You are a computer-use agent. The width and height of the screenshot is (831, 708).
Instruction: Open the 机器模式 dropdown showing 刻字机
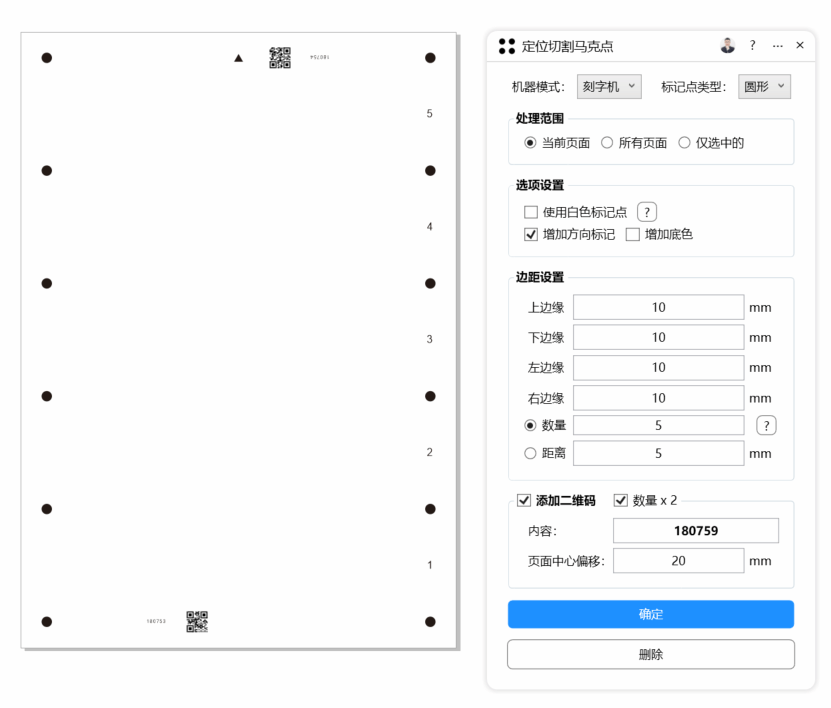click(x=609, y=87)
